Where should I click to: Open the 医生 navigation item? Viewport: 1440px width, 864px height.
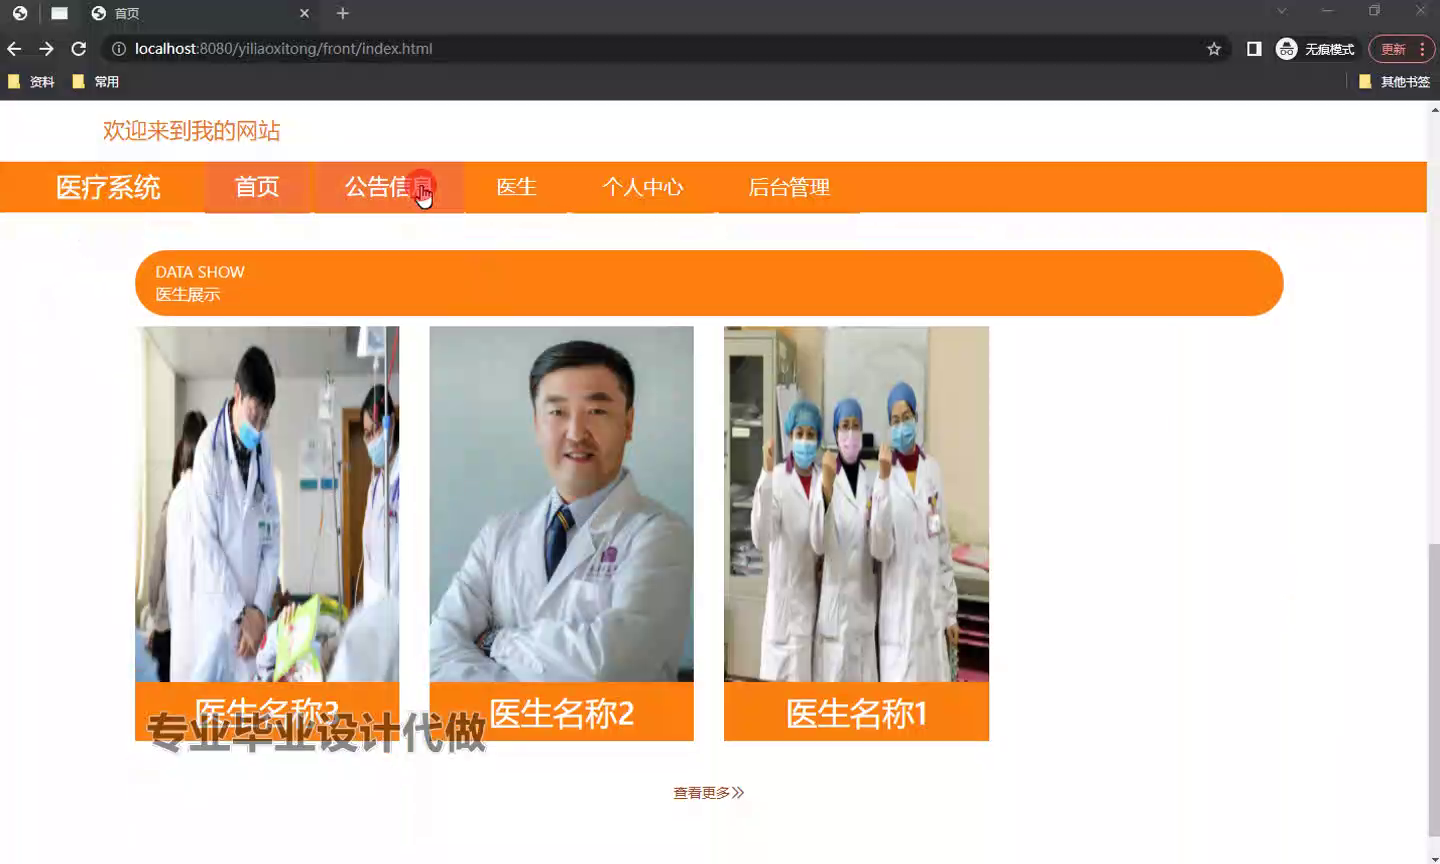tap(517, 187)
